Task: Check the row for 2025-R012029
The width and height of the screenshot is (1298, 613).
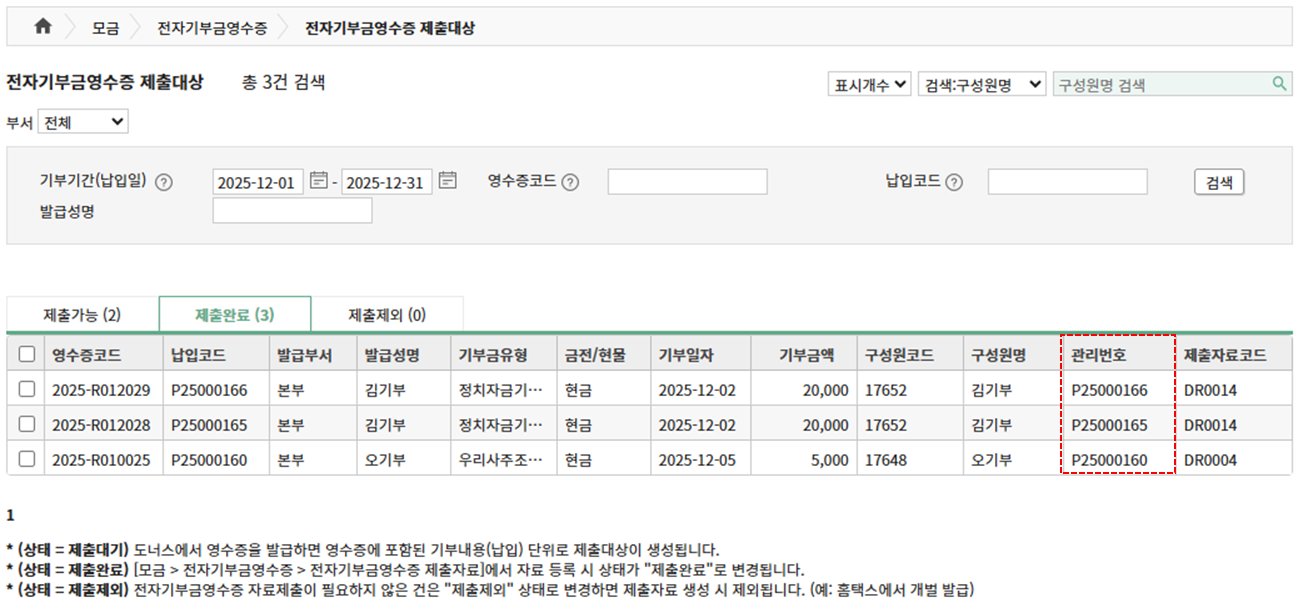Action: (26, 389)
